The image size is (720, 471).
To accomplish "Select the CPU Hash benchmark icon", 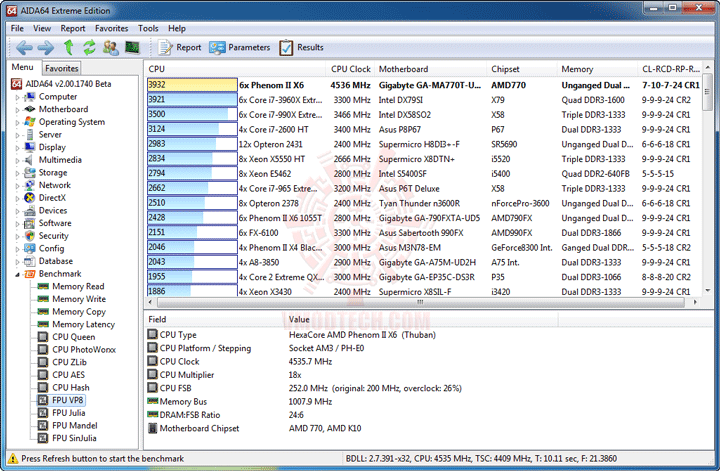I will 43,387.
